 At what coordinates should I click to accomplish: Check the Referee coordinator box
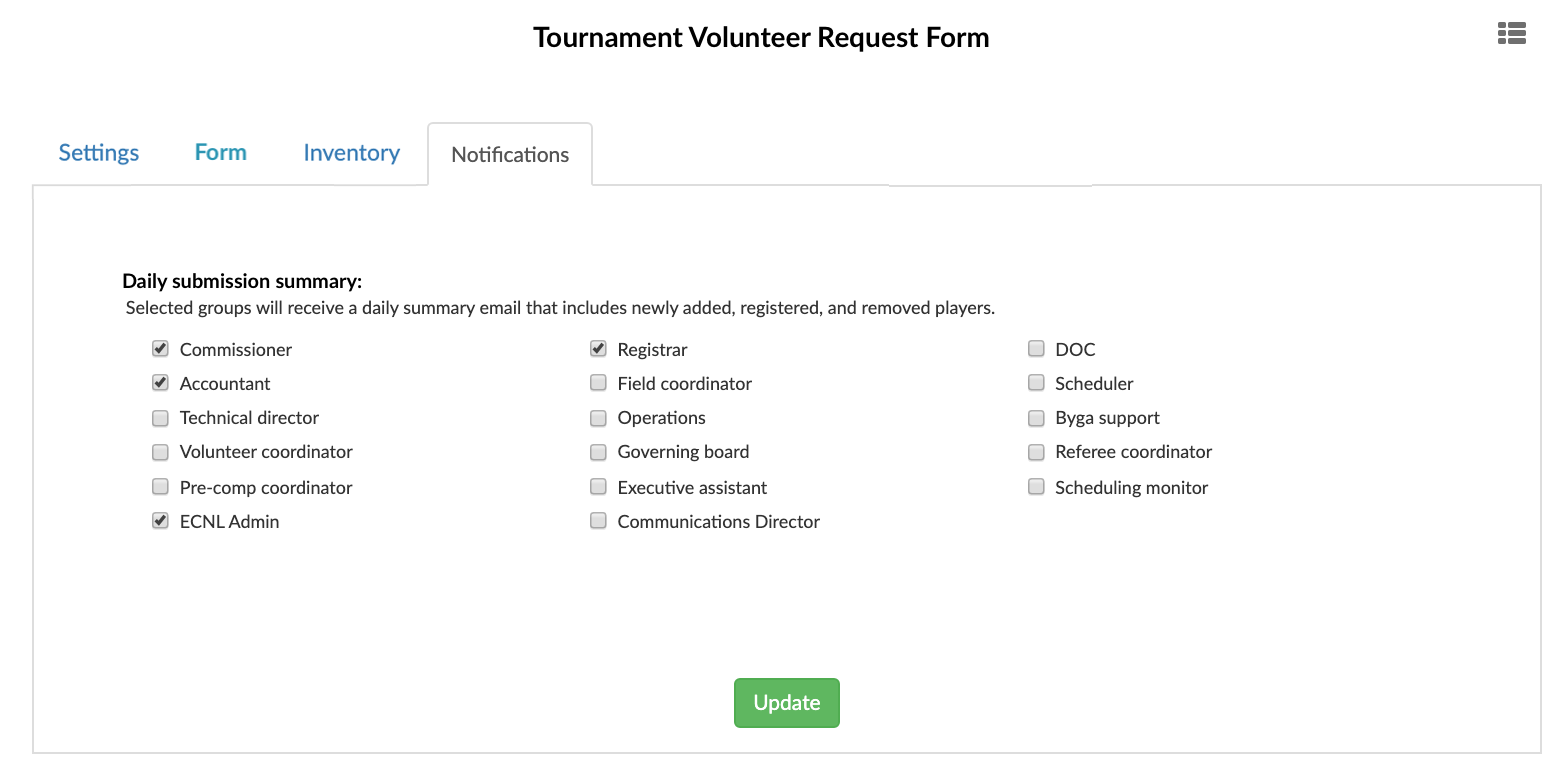click(1036, 452)
